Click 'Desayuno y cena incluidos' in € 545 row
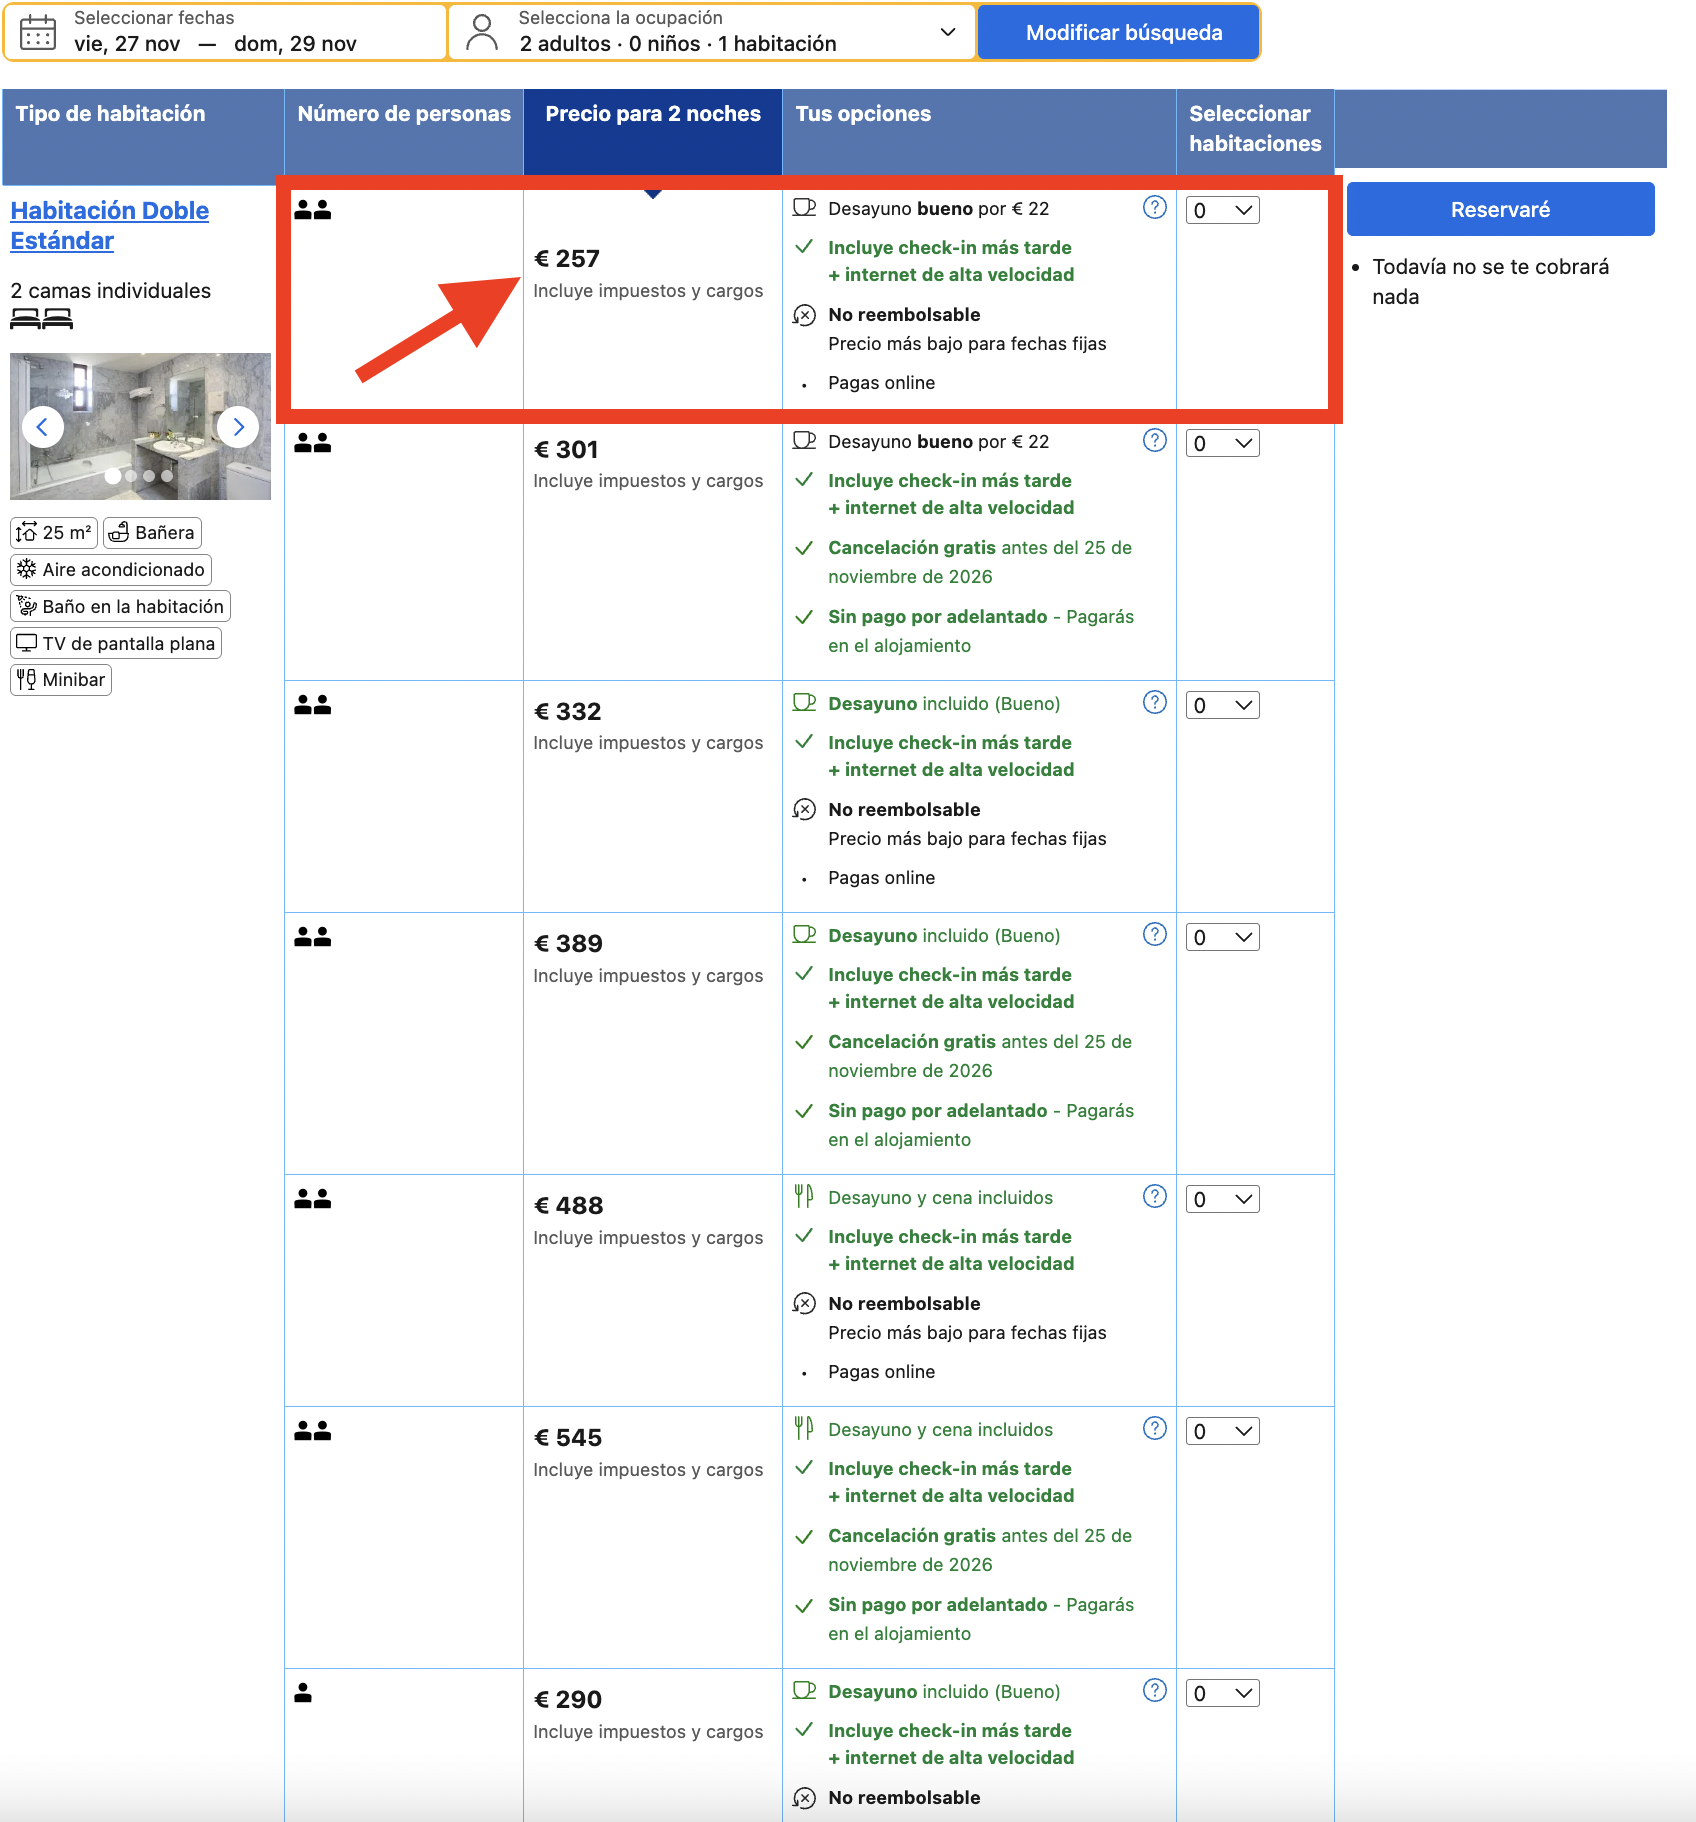Viewport: 1696px width, 1822px height. (940, 1430)
